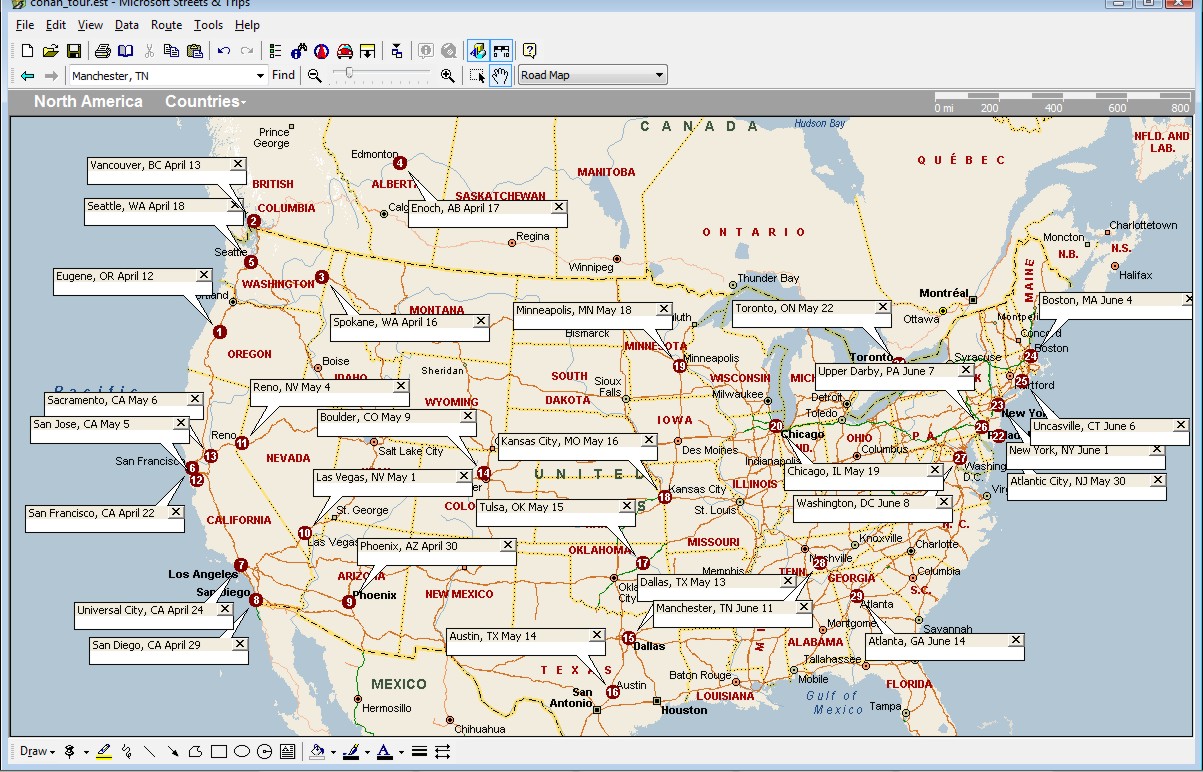Select the oval shape tool
The height and width of the screenshot is (772, 1203).
[241, 751]
